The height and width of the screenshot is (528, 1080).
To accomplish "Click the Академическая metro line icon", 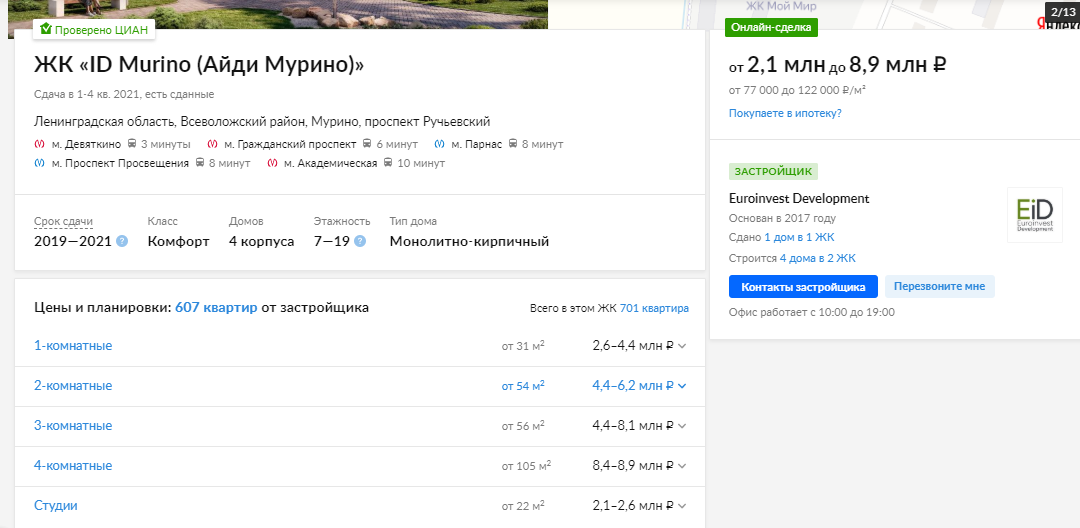I will (x=273, y=163).
